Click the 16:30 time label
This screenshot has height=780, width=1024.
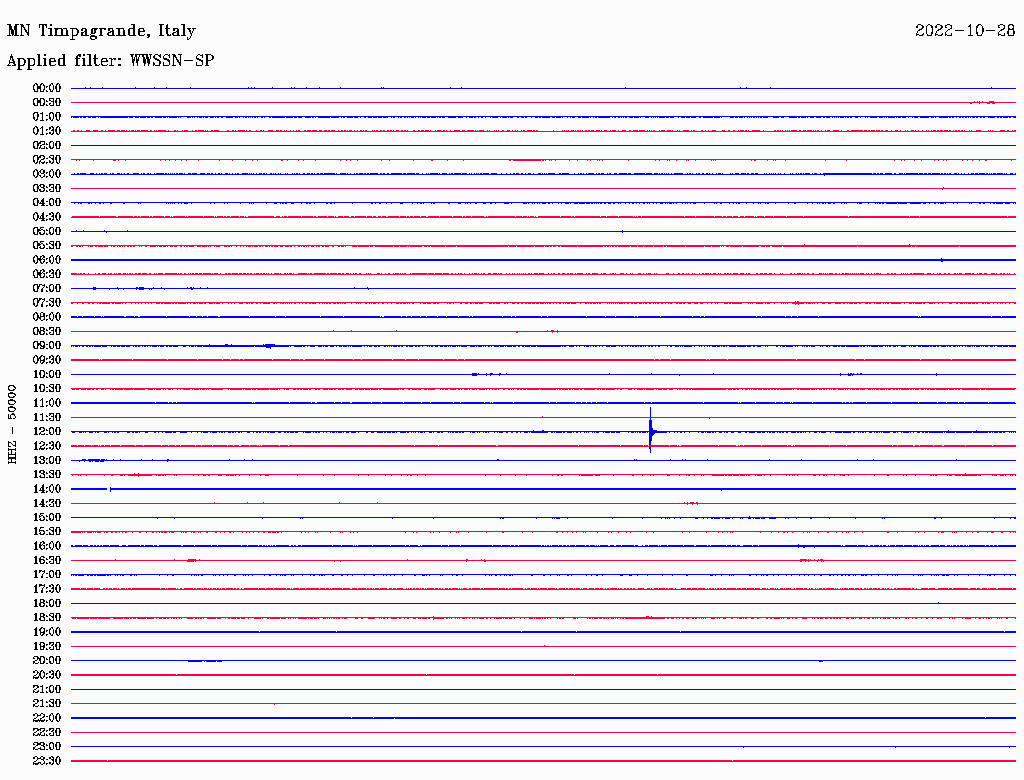47,561
